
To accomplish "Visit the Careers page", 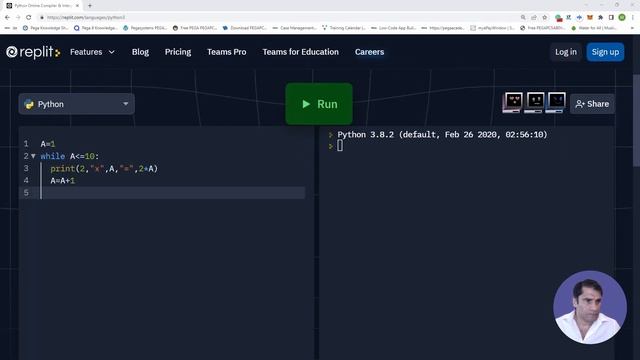I will 369,52.
